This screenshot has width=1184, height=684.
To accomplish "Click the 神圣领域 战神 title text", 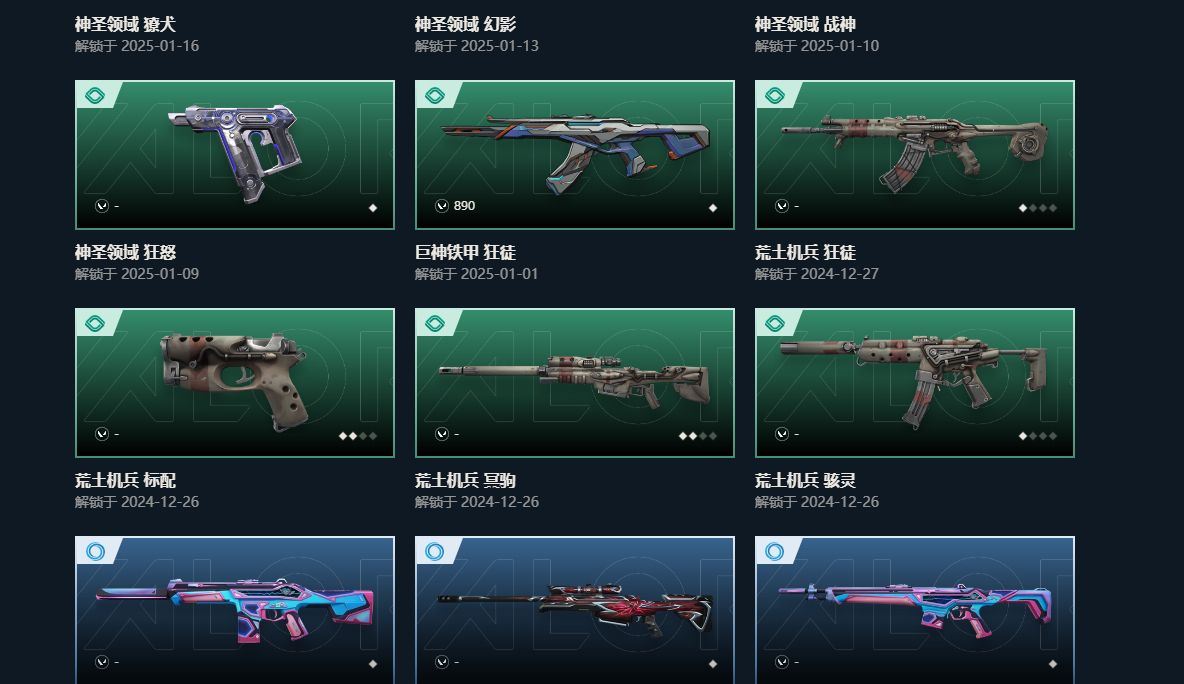I will (805, 24).
